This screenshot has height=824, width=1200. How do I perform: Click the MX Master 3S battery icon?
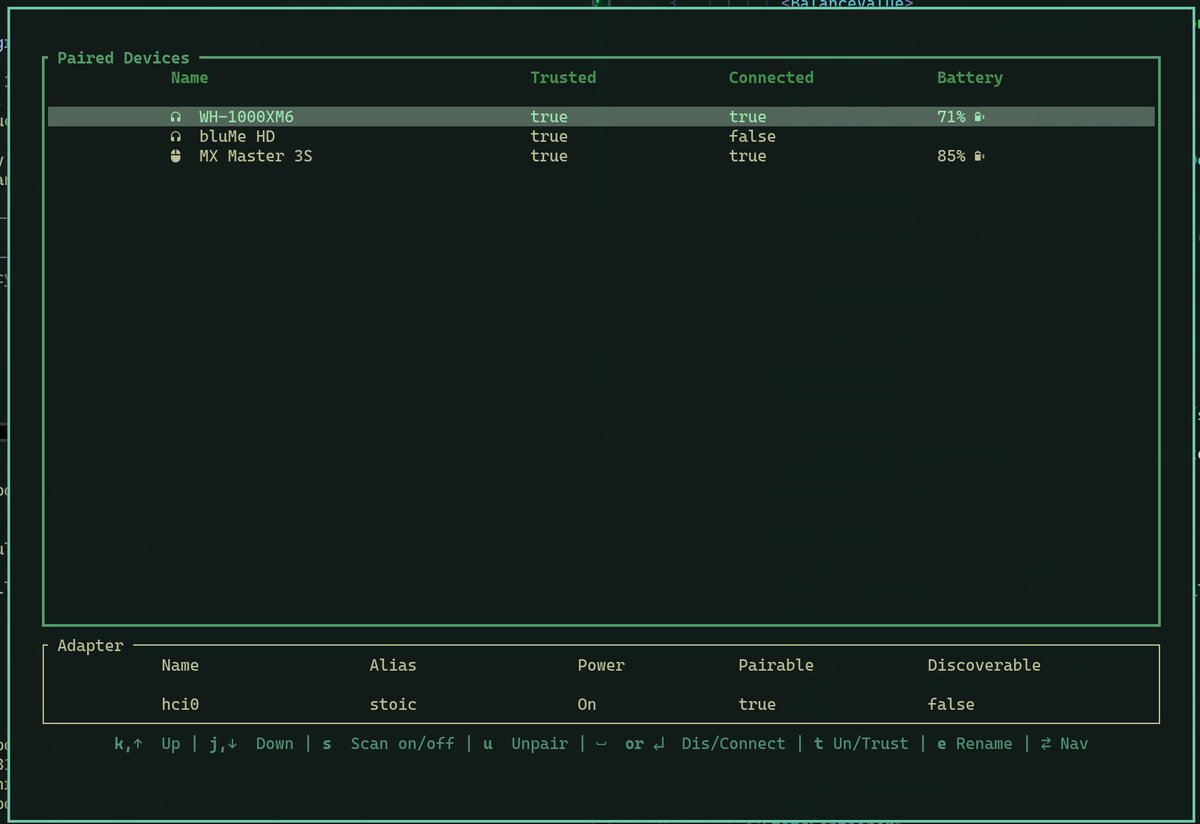979,156
